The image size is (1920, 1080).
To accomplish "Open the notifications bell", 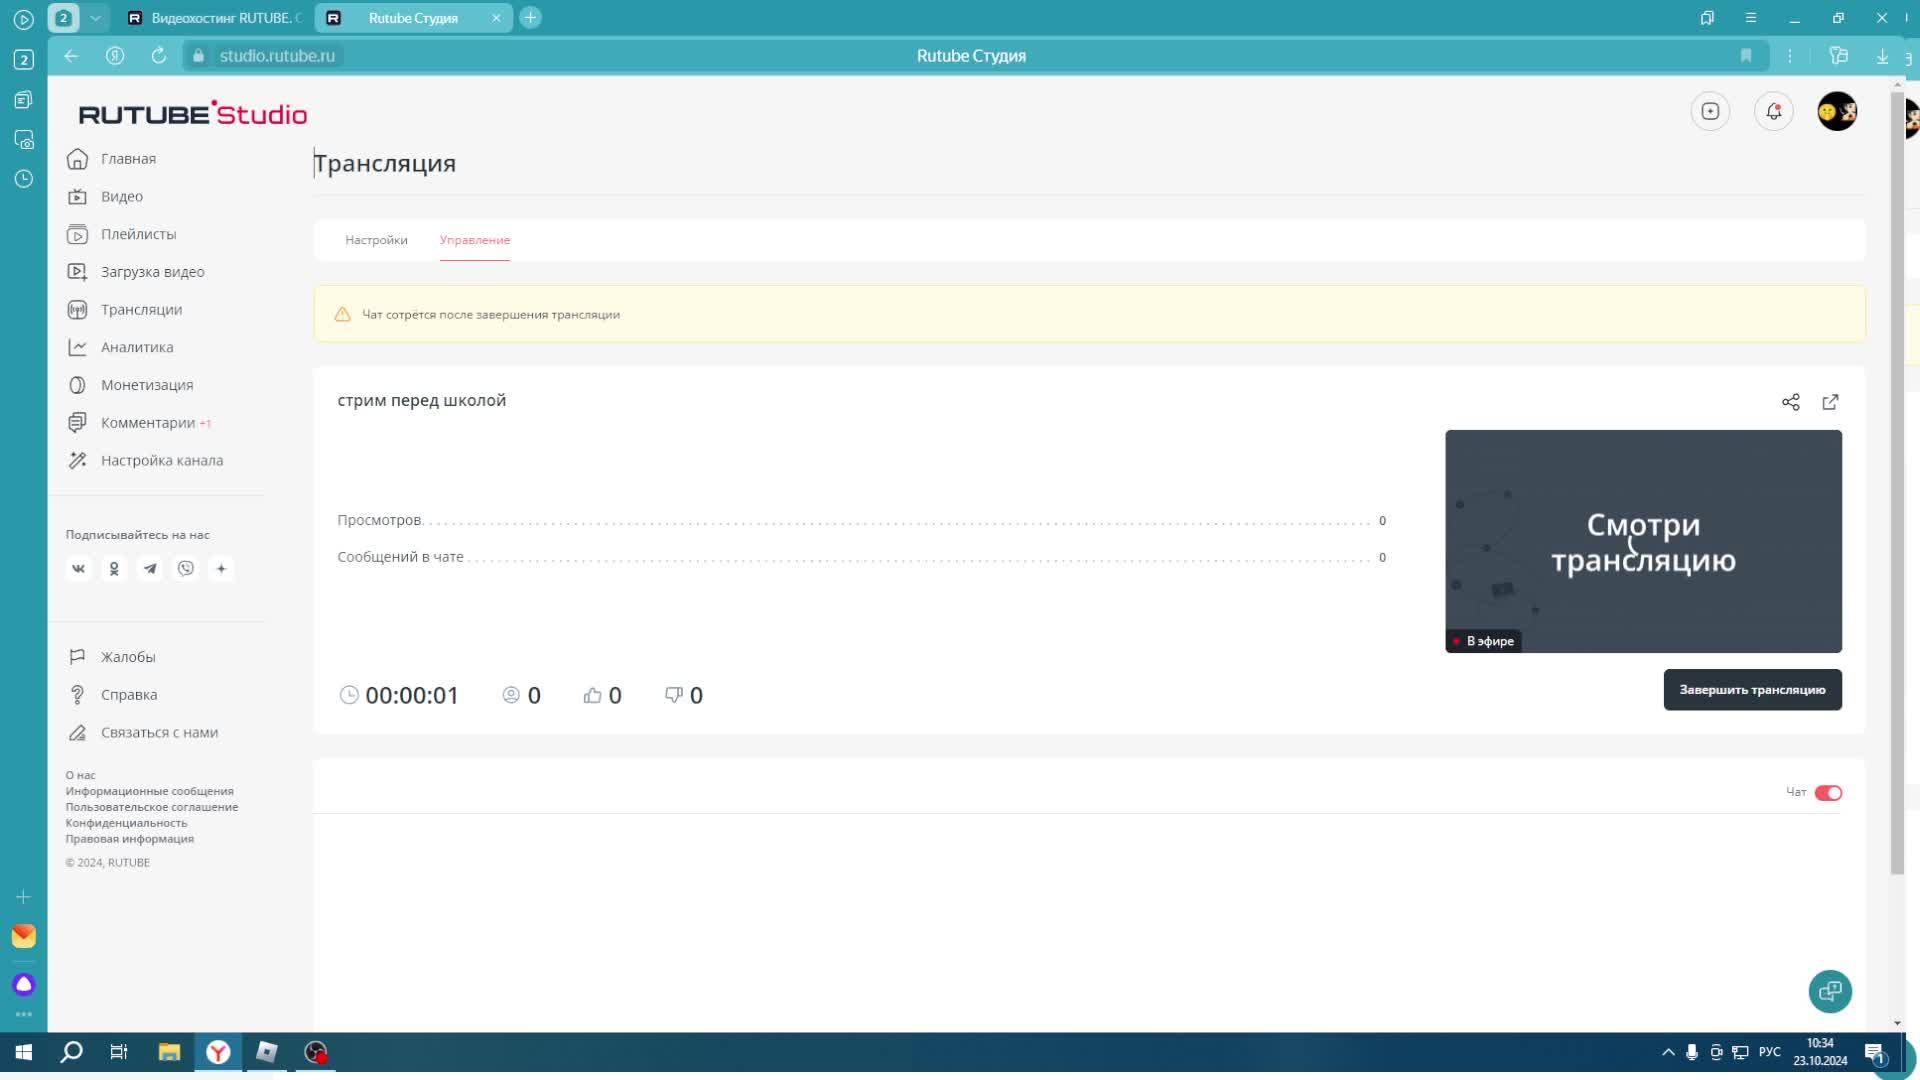I will (x=1773, y=111).
